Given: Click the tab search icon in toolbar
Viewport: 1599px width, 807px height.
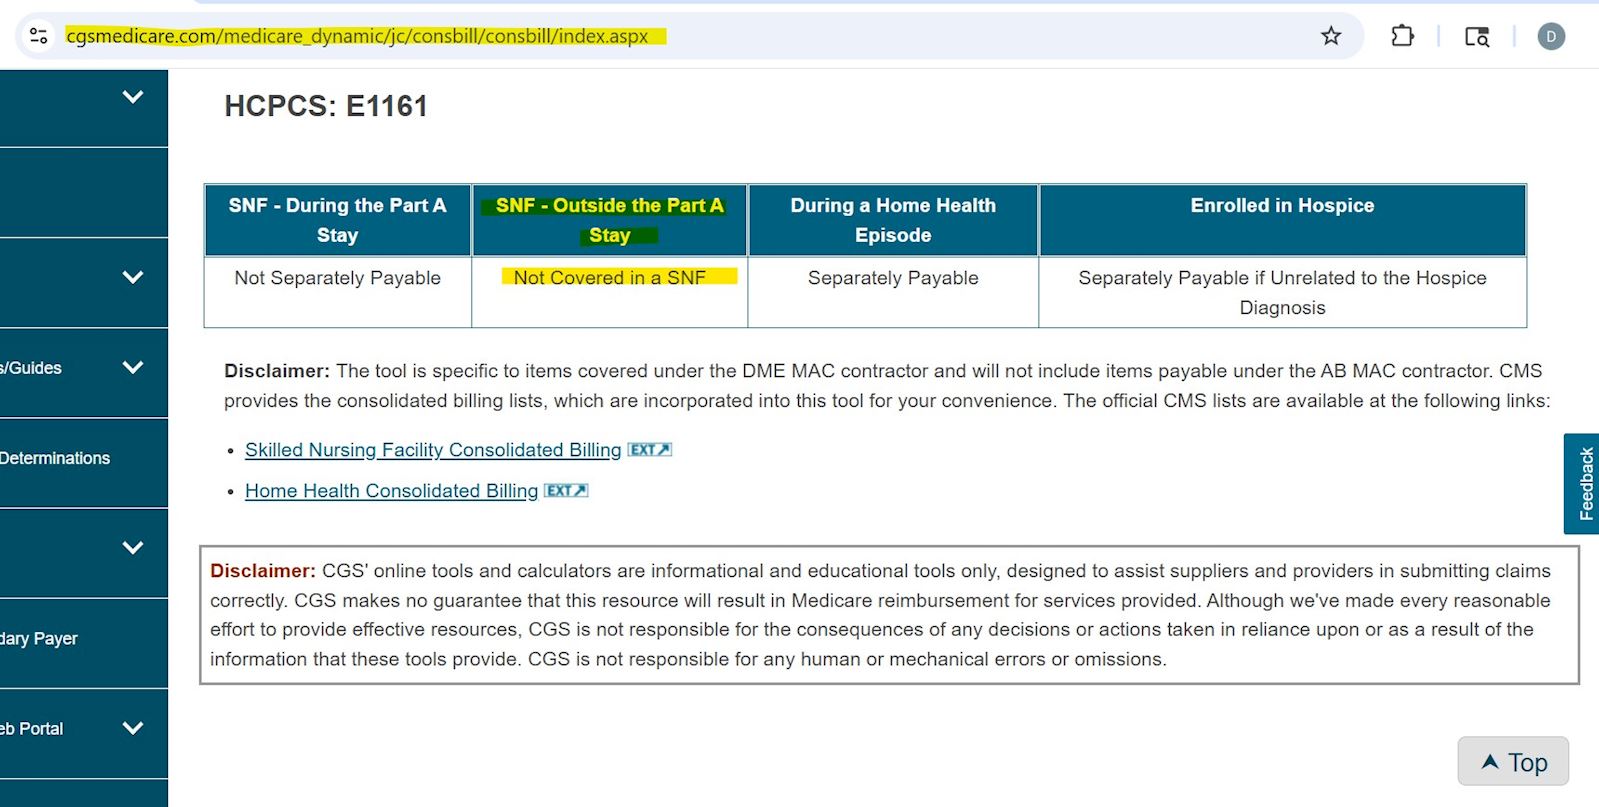Looking at the screenshot, I should 1476,36.
